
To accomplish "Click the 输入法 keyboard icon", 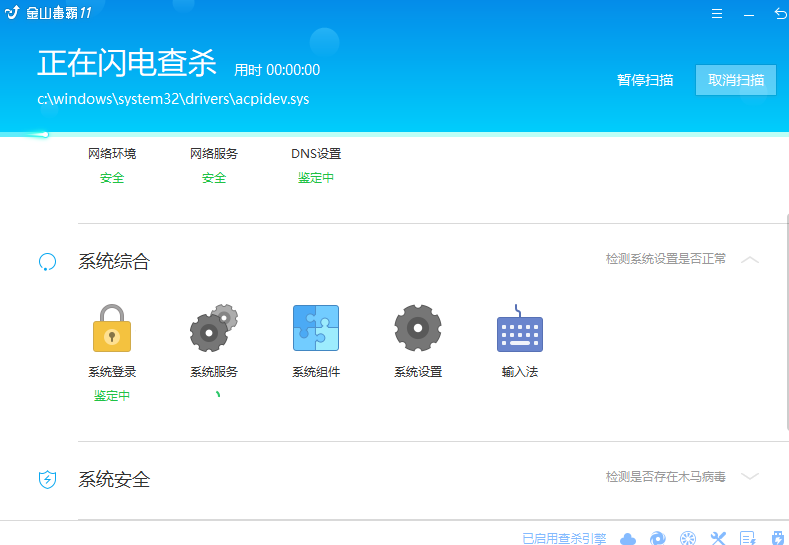I will (x=520, y=331).
